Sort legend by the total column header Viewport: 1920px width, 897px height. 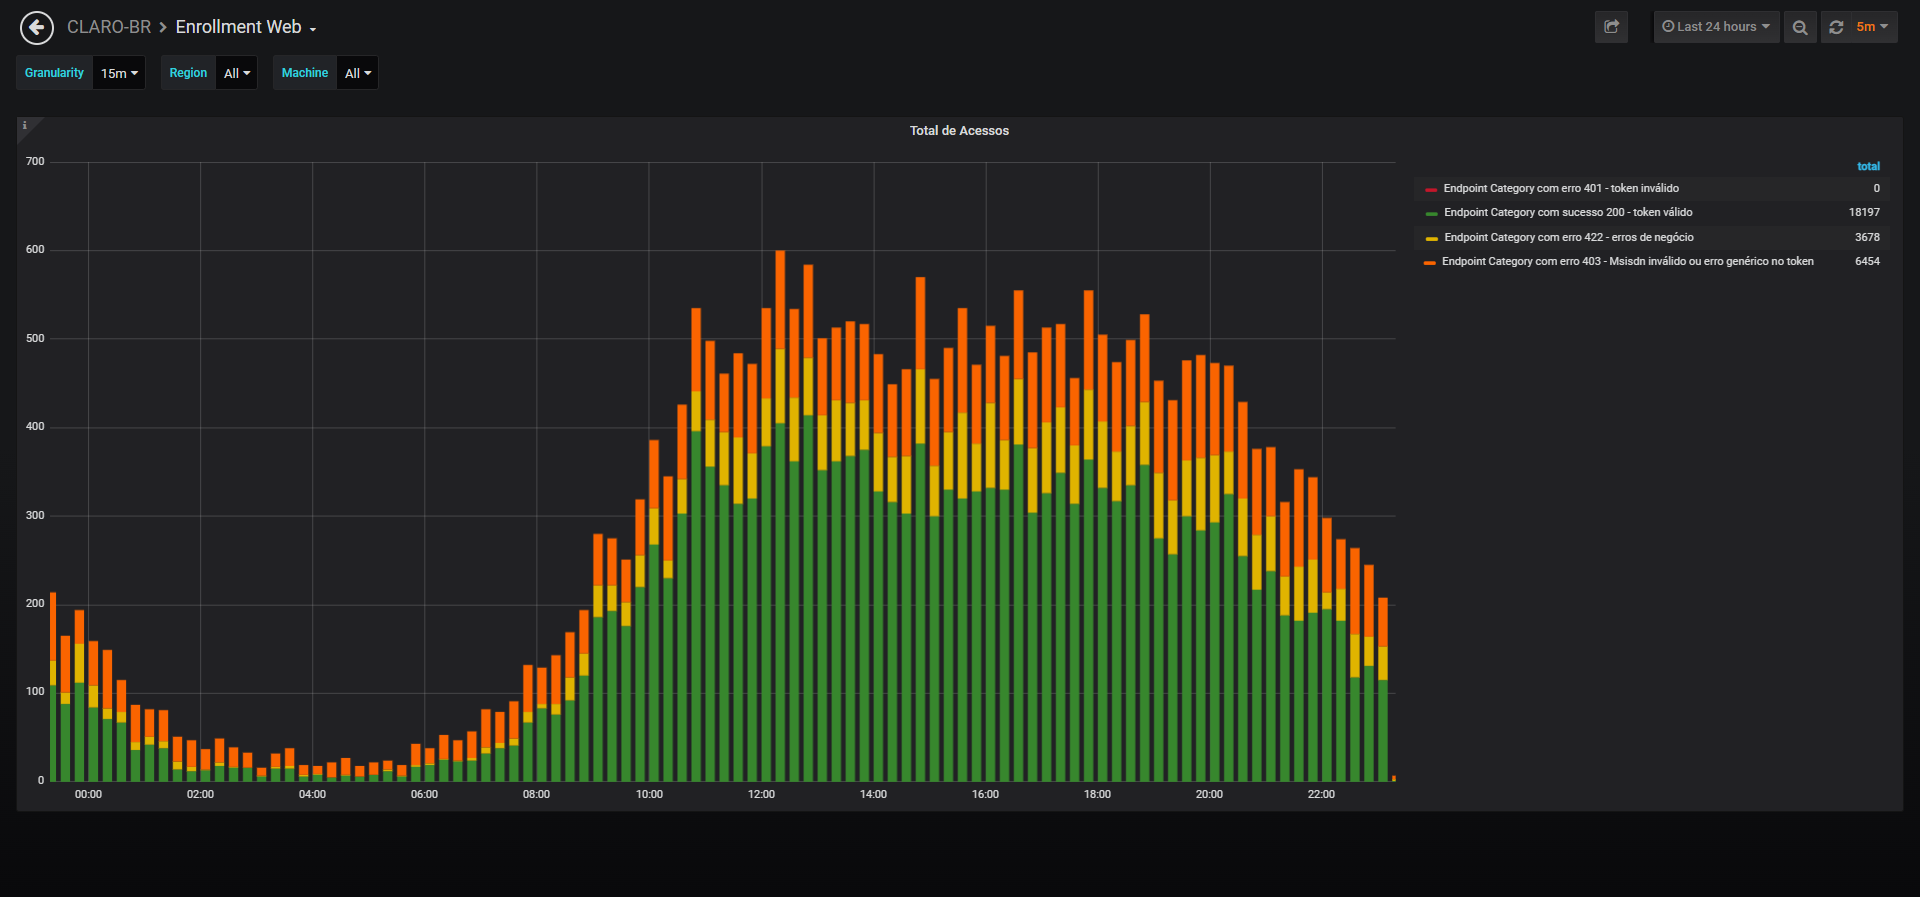[1868, 166]
